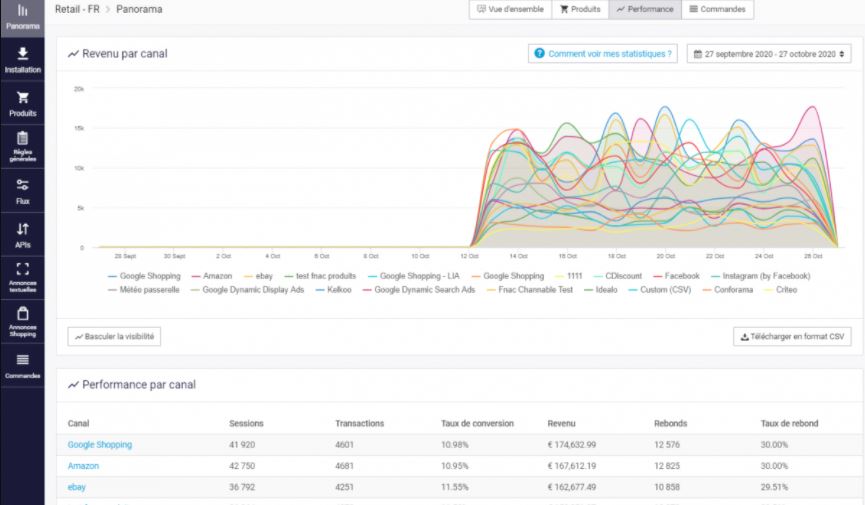Toggle Météo passerelle legend entry

click(144, 290)
